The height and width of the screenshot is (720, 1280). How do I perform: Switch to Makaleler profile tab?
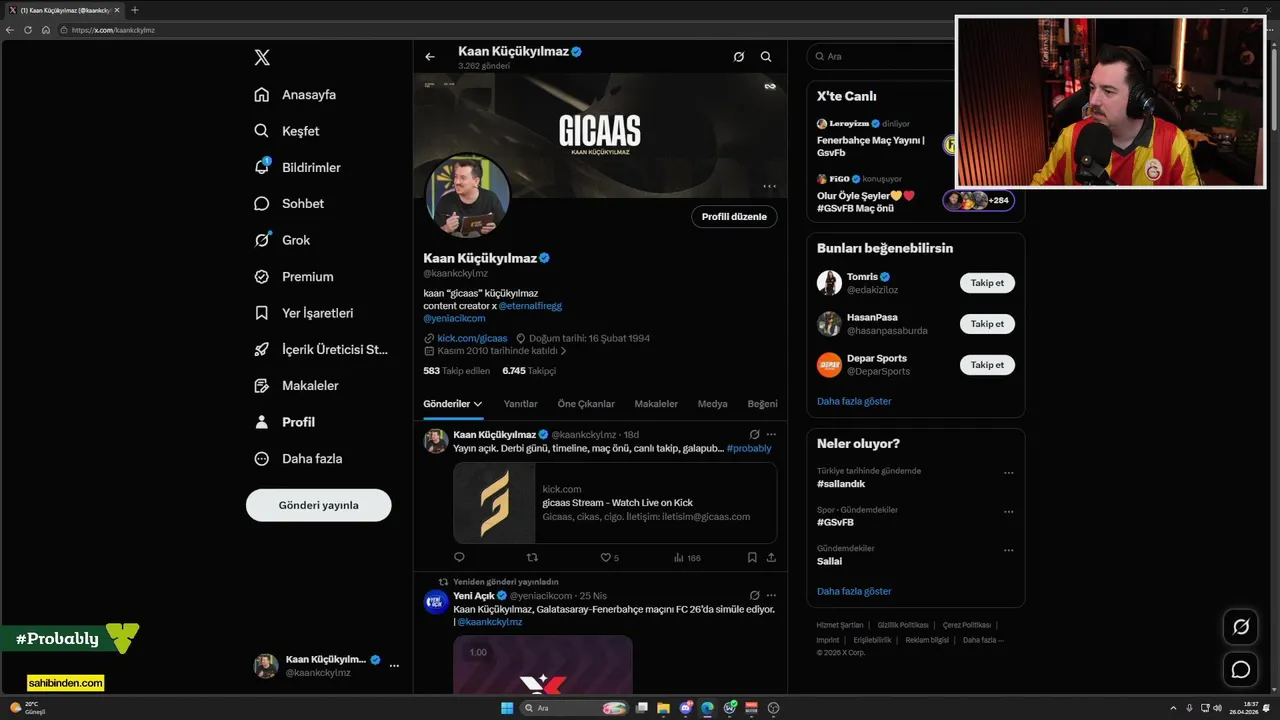click(656, 404)
